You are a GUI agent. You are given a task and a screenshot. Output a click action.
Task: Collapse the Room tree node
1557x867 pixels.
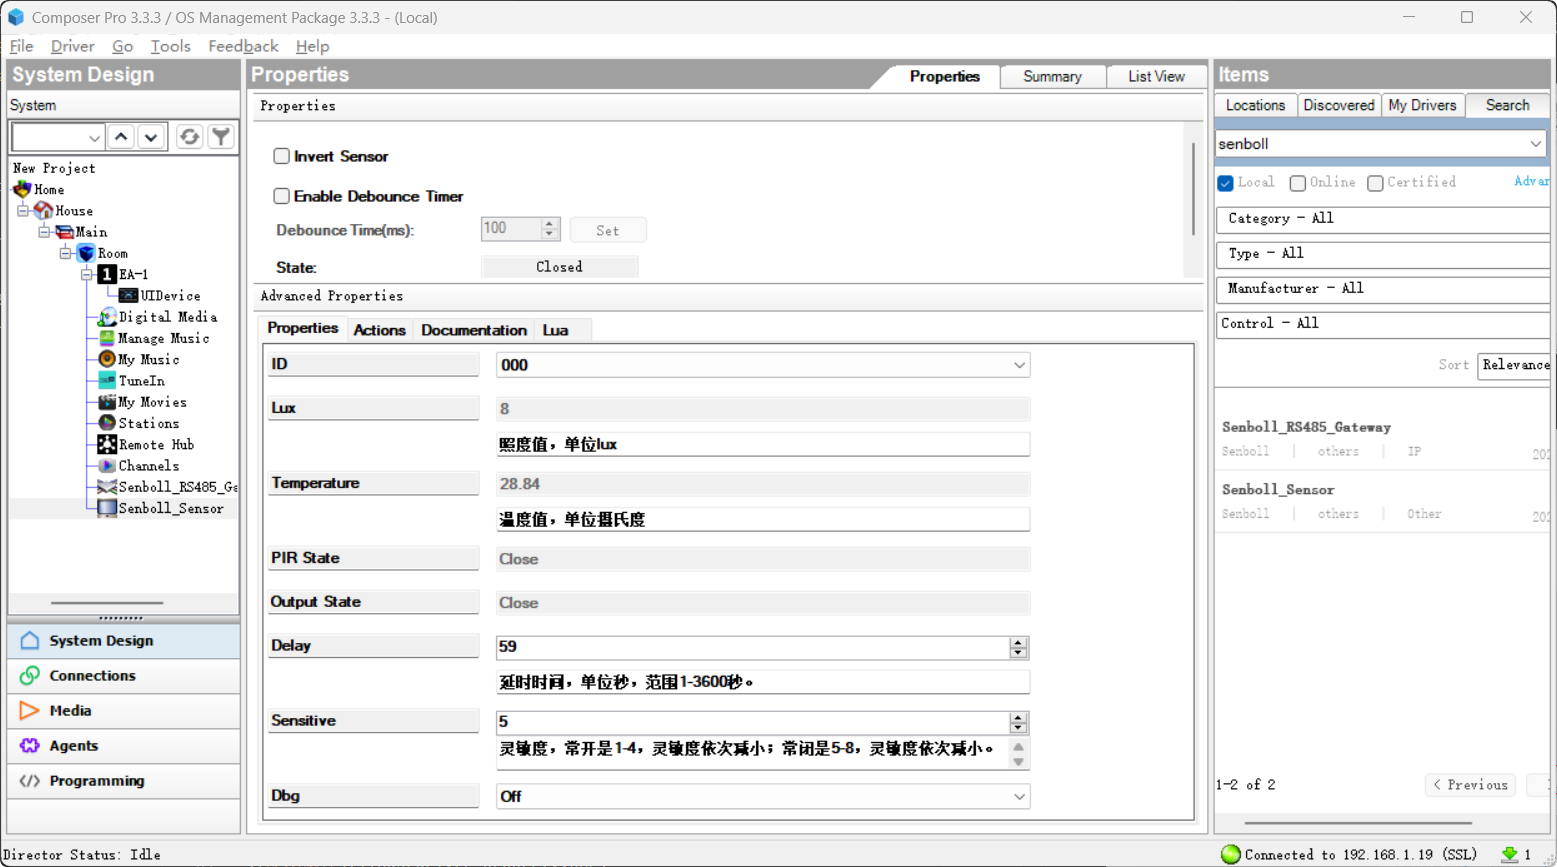[x=66, y=253]
